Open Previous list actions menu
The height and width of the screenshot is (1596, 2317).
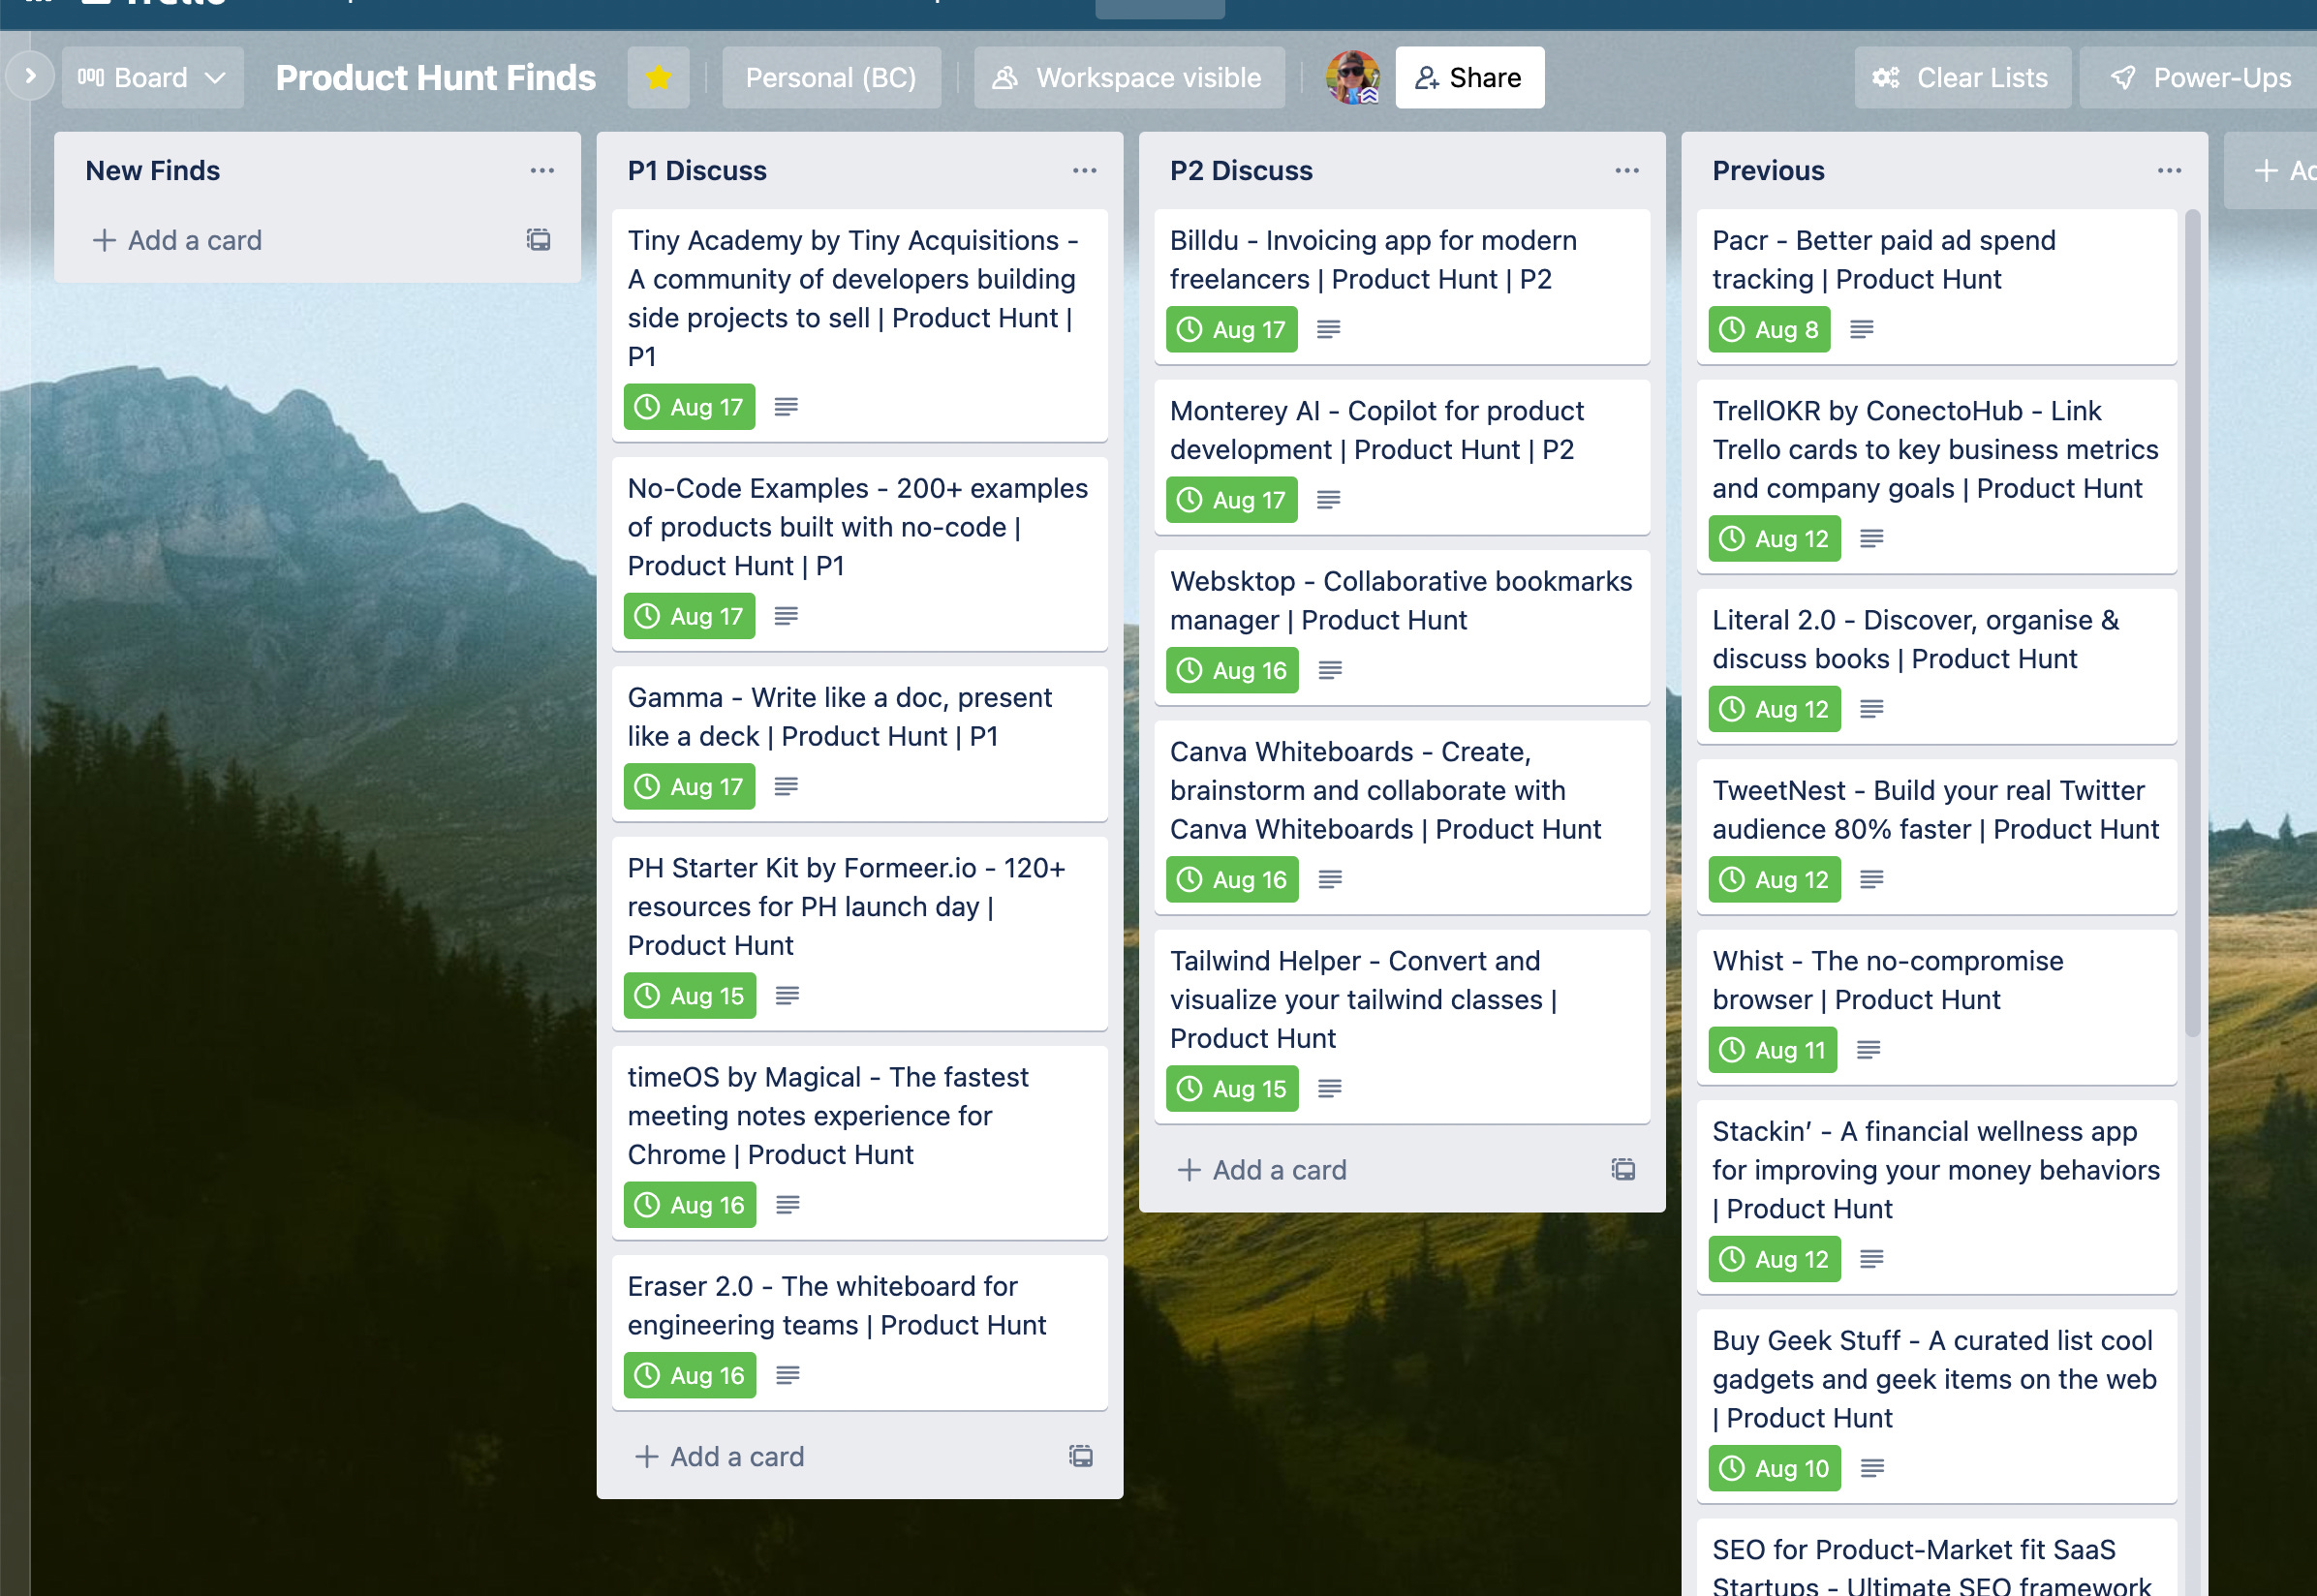tap(2169, 171)
